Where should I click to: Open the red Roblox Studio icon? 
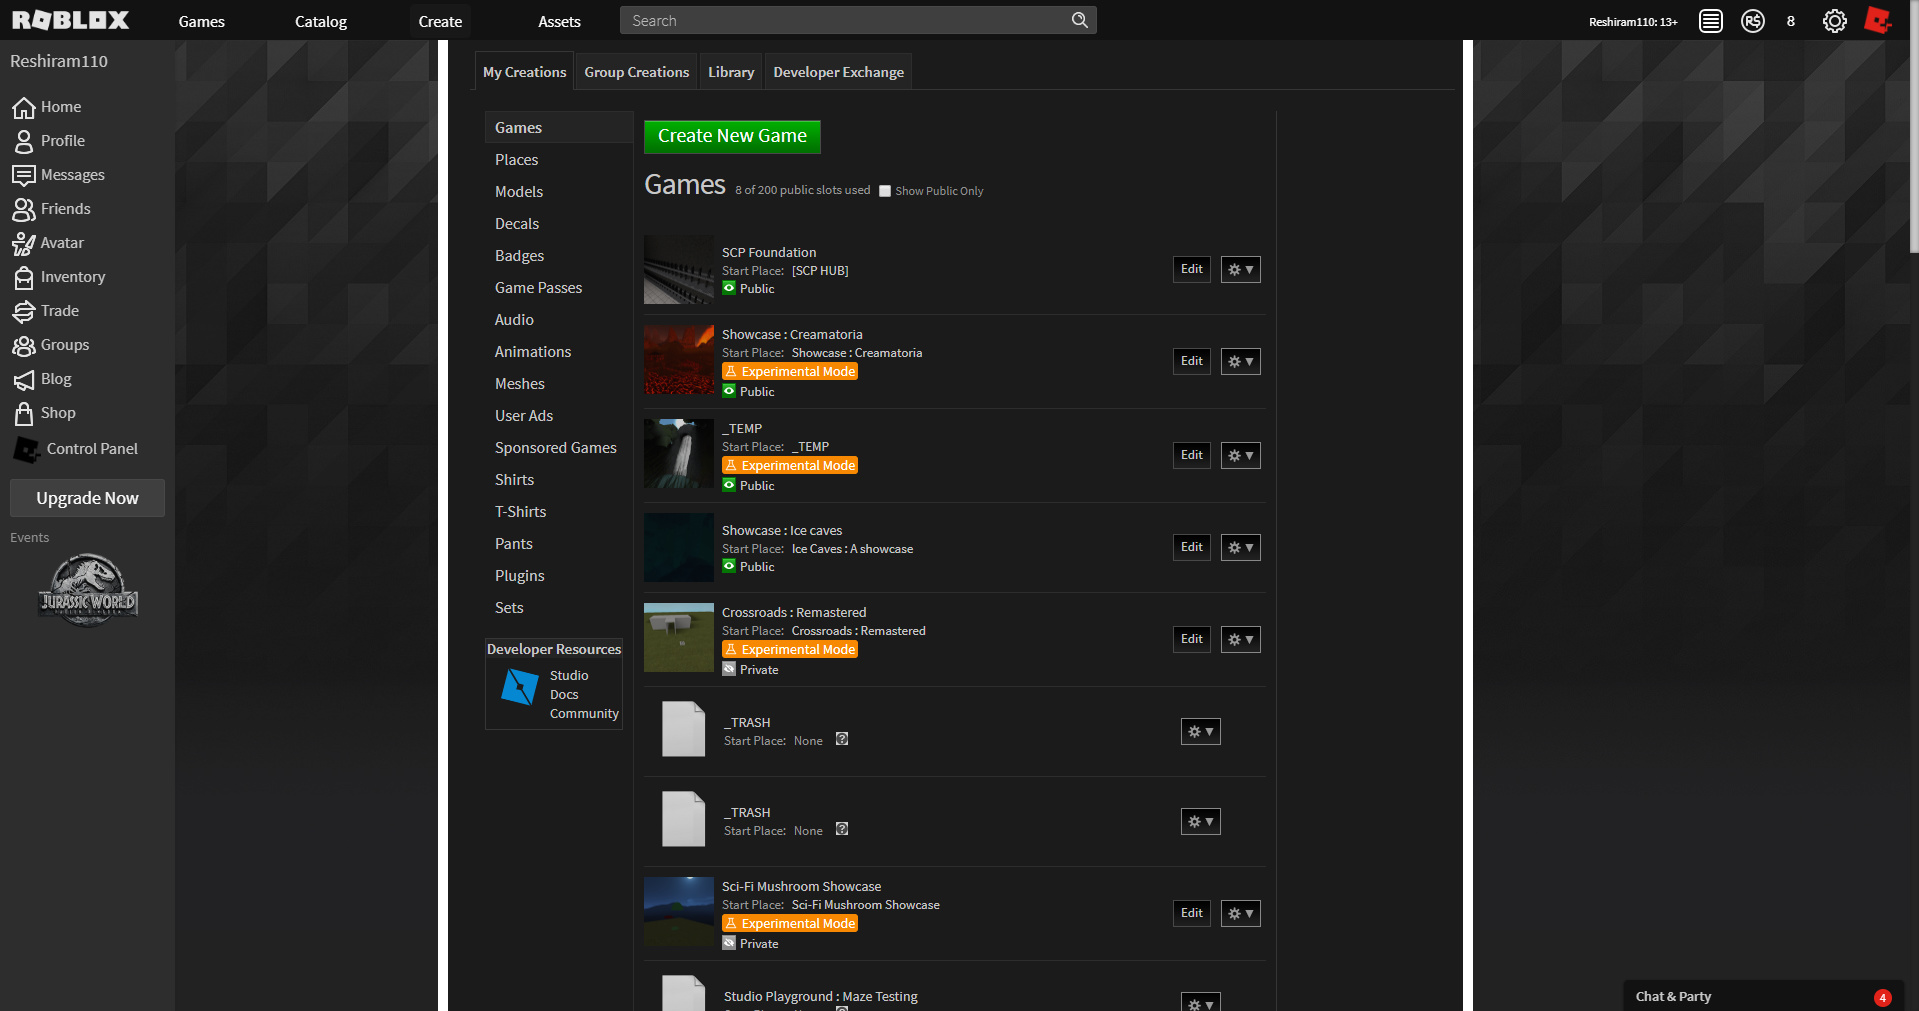pos(1878,20)
